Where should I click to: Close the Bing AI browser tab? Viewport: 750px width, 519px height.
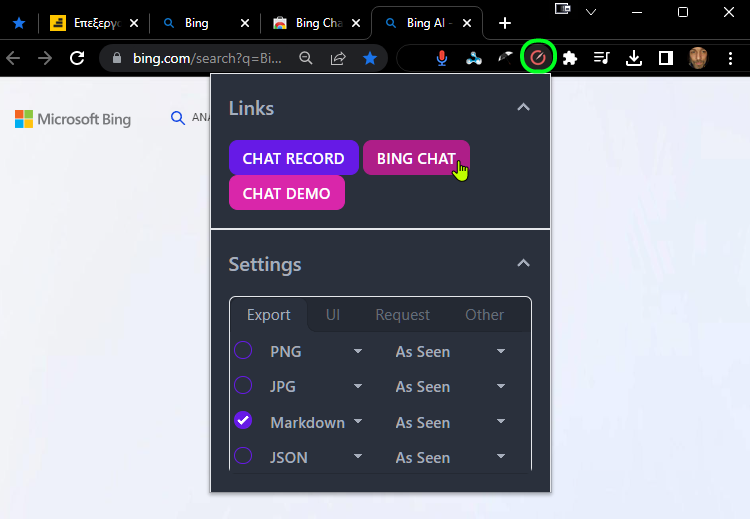coord(467,23)
